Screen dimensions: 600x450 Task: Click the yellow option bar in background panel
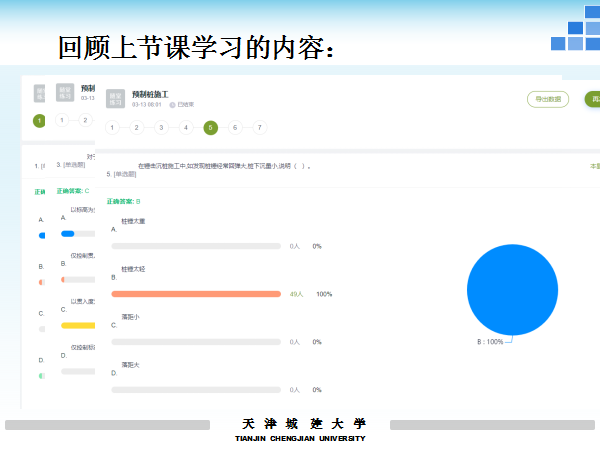(x=77, y=325)
